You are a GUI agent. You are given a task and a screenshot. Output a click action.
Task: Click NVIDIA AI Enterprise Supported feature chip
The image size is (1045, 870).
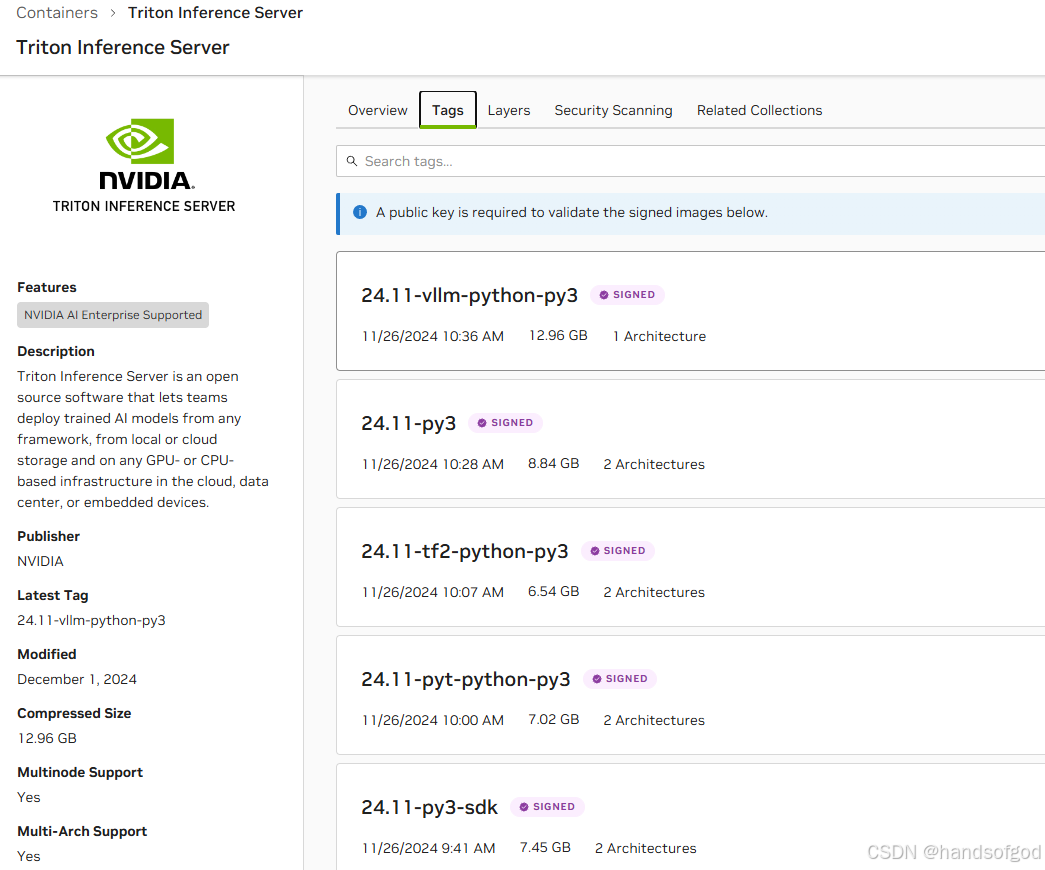tap(113, 315)
